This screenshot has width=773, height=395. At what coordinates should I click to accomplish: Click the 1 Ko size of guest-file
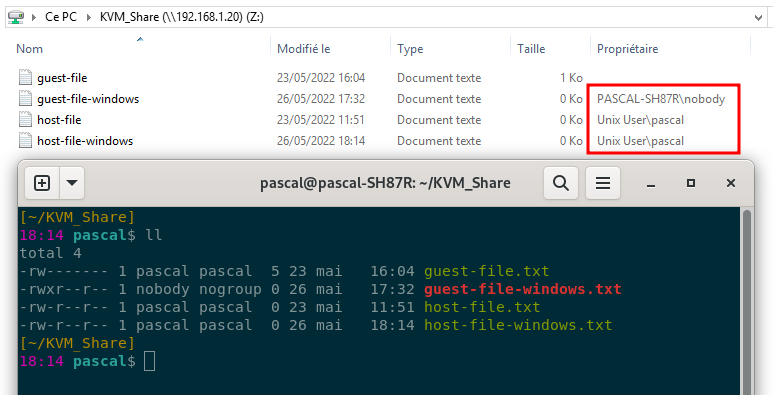[x=571, y=78]
